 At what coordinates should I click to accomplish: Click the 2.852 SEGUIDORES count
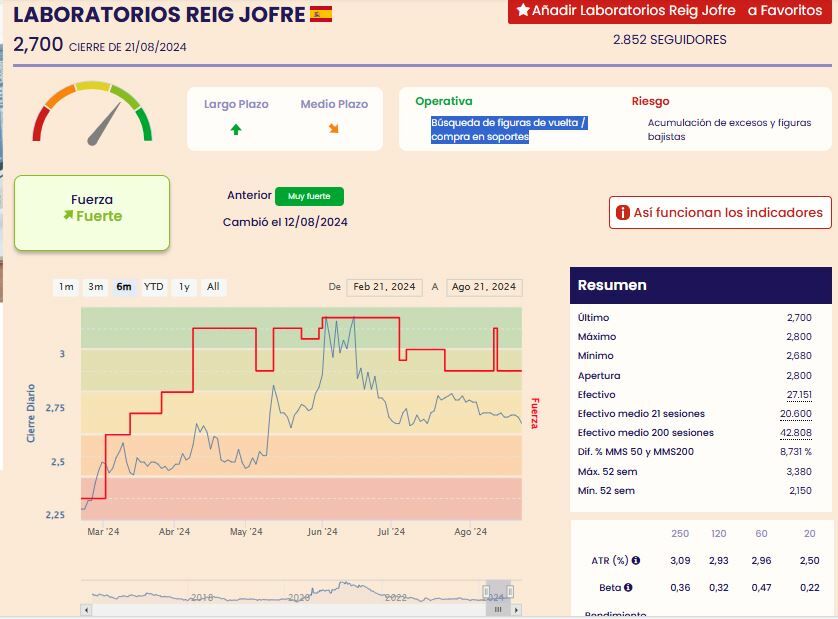pos(670,40)
